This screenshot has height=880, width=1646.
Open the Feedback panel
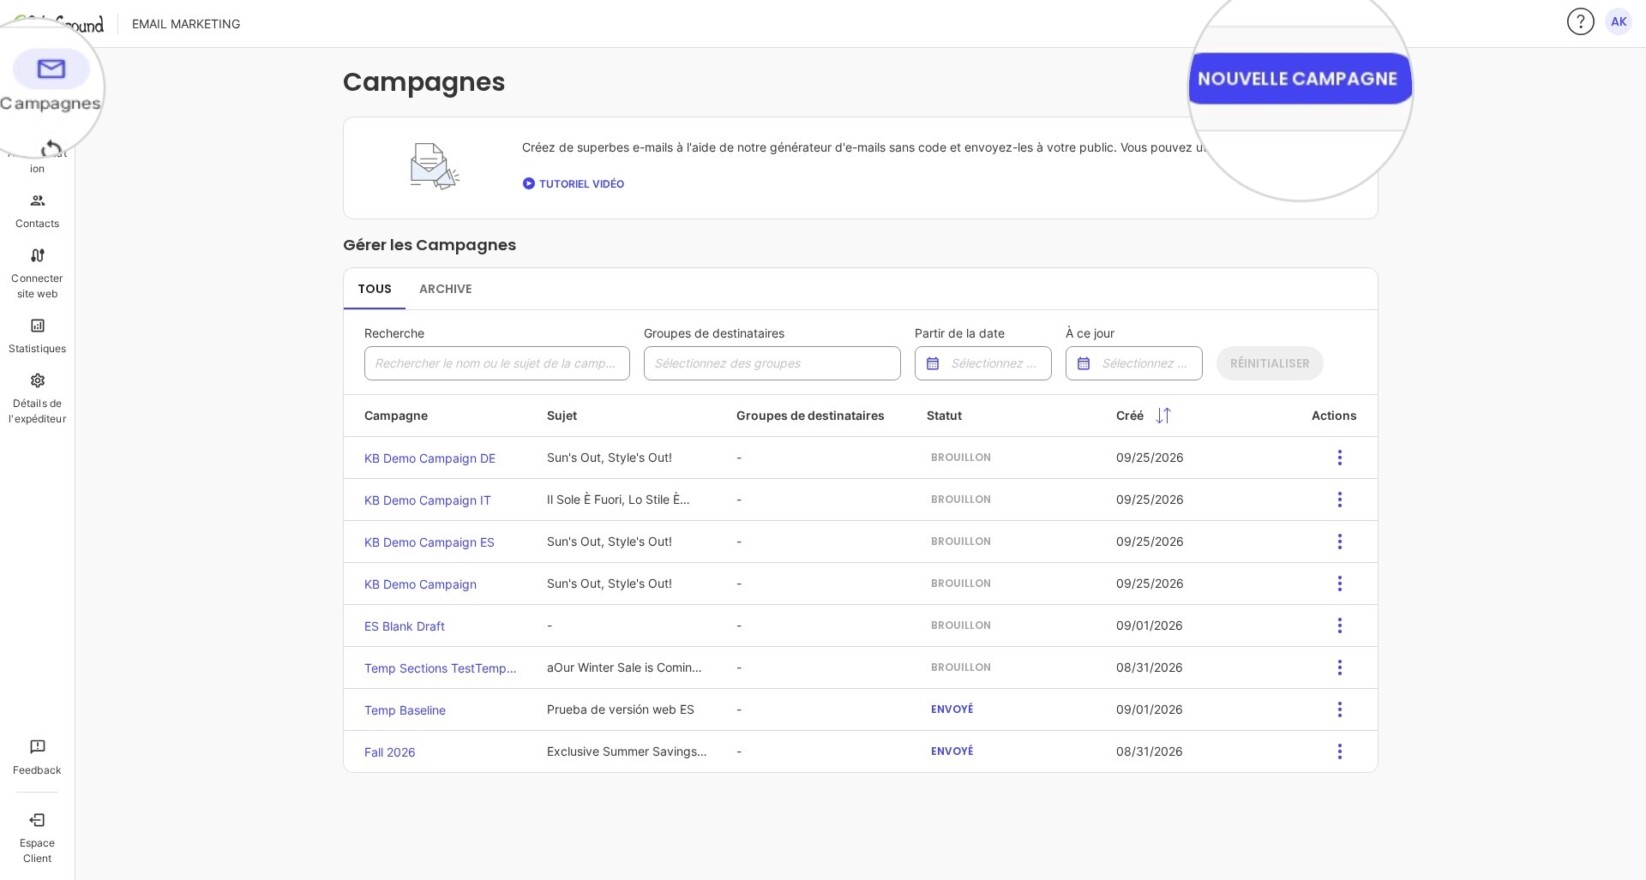coord(37,757)
